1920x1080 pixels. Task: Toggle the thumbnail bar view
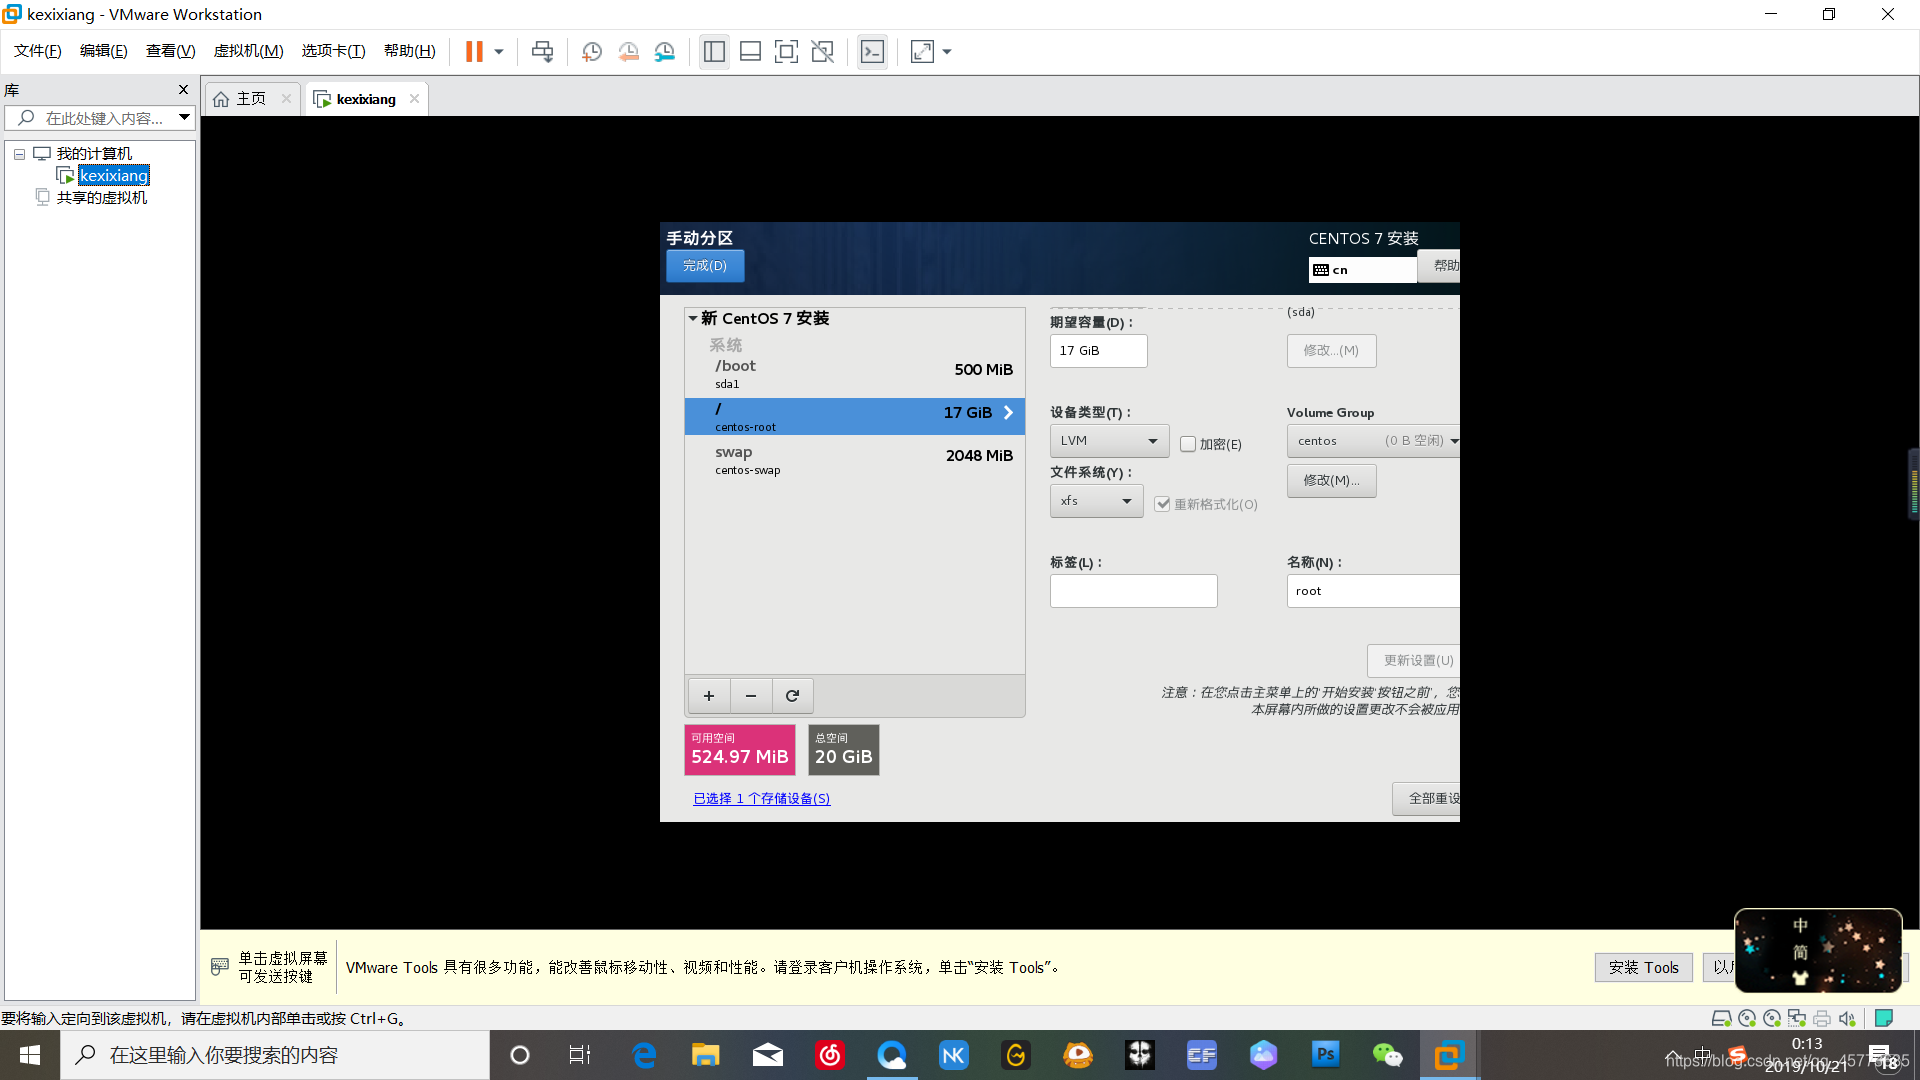(x=750, y=51)
